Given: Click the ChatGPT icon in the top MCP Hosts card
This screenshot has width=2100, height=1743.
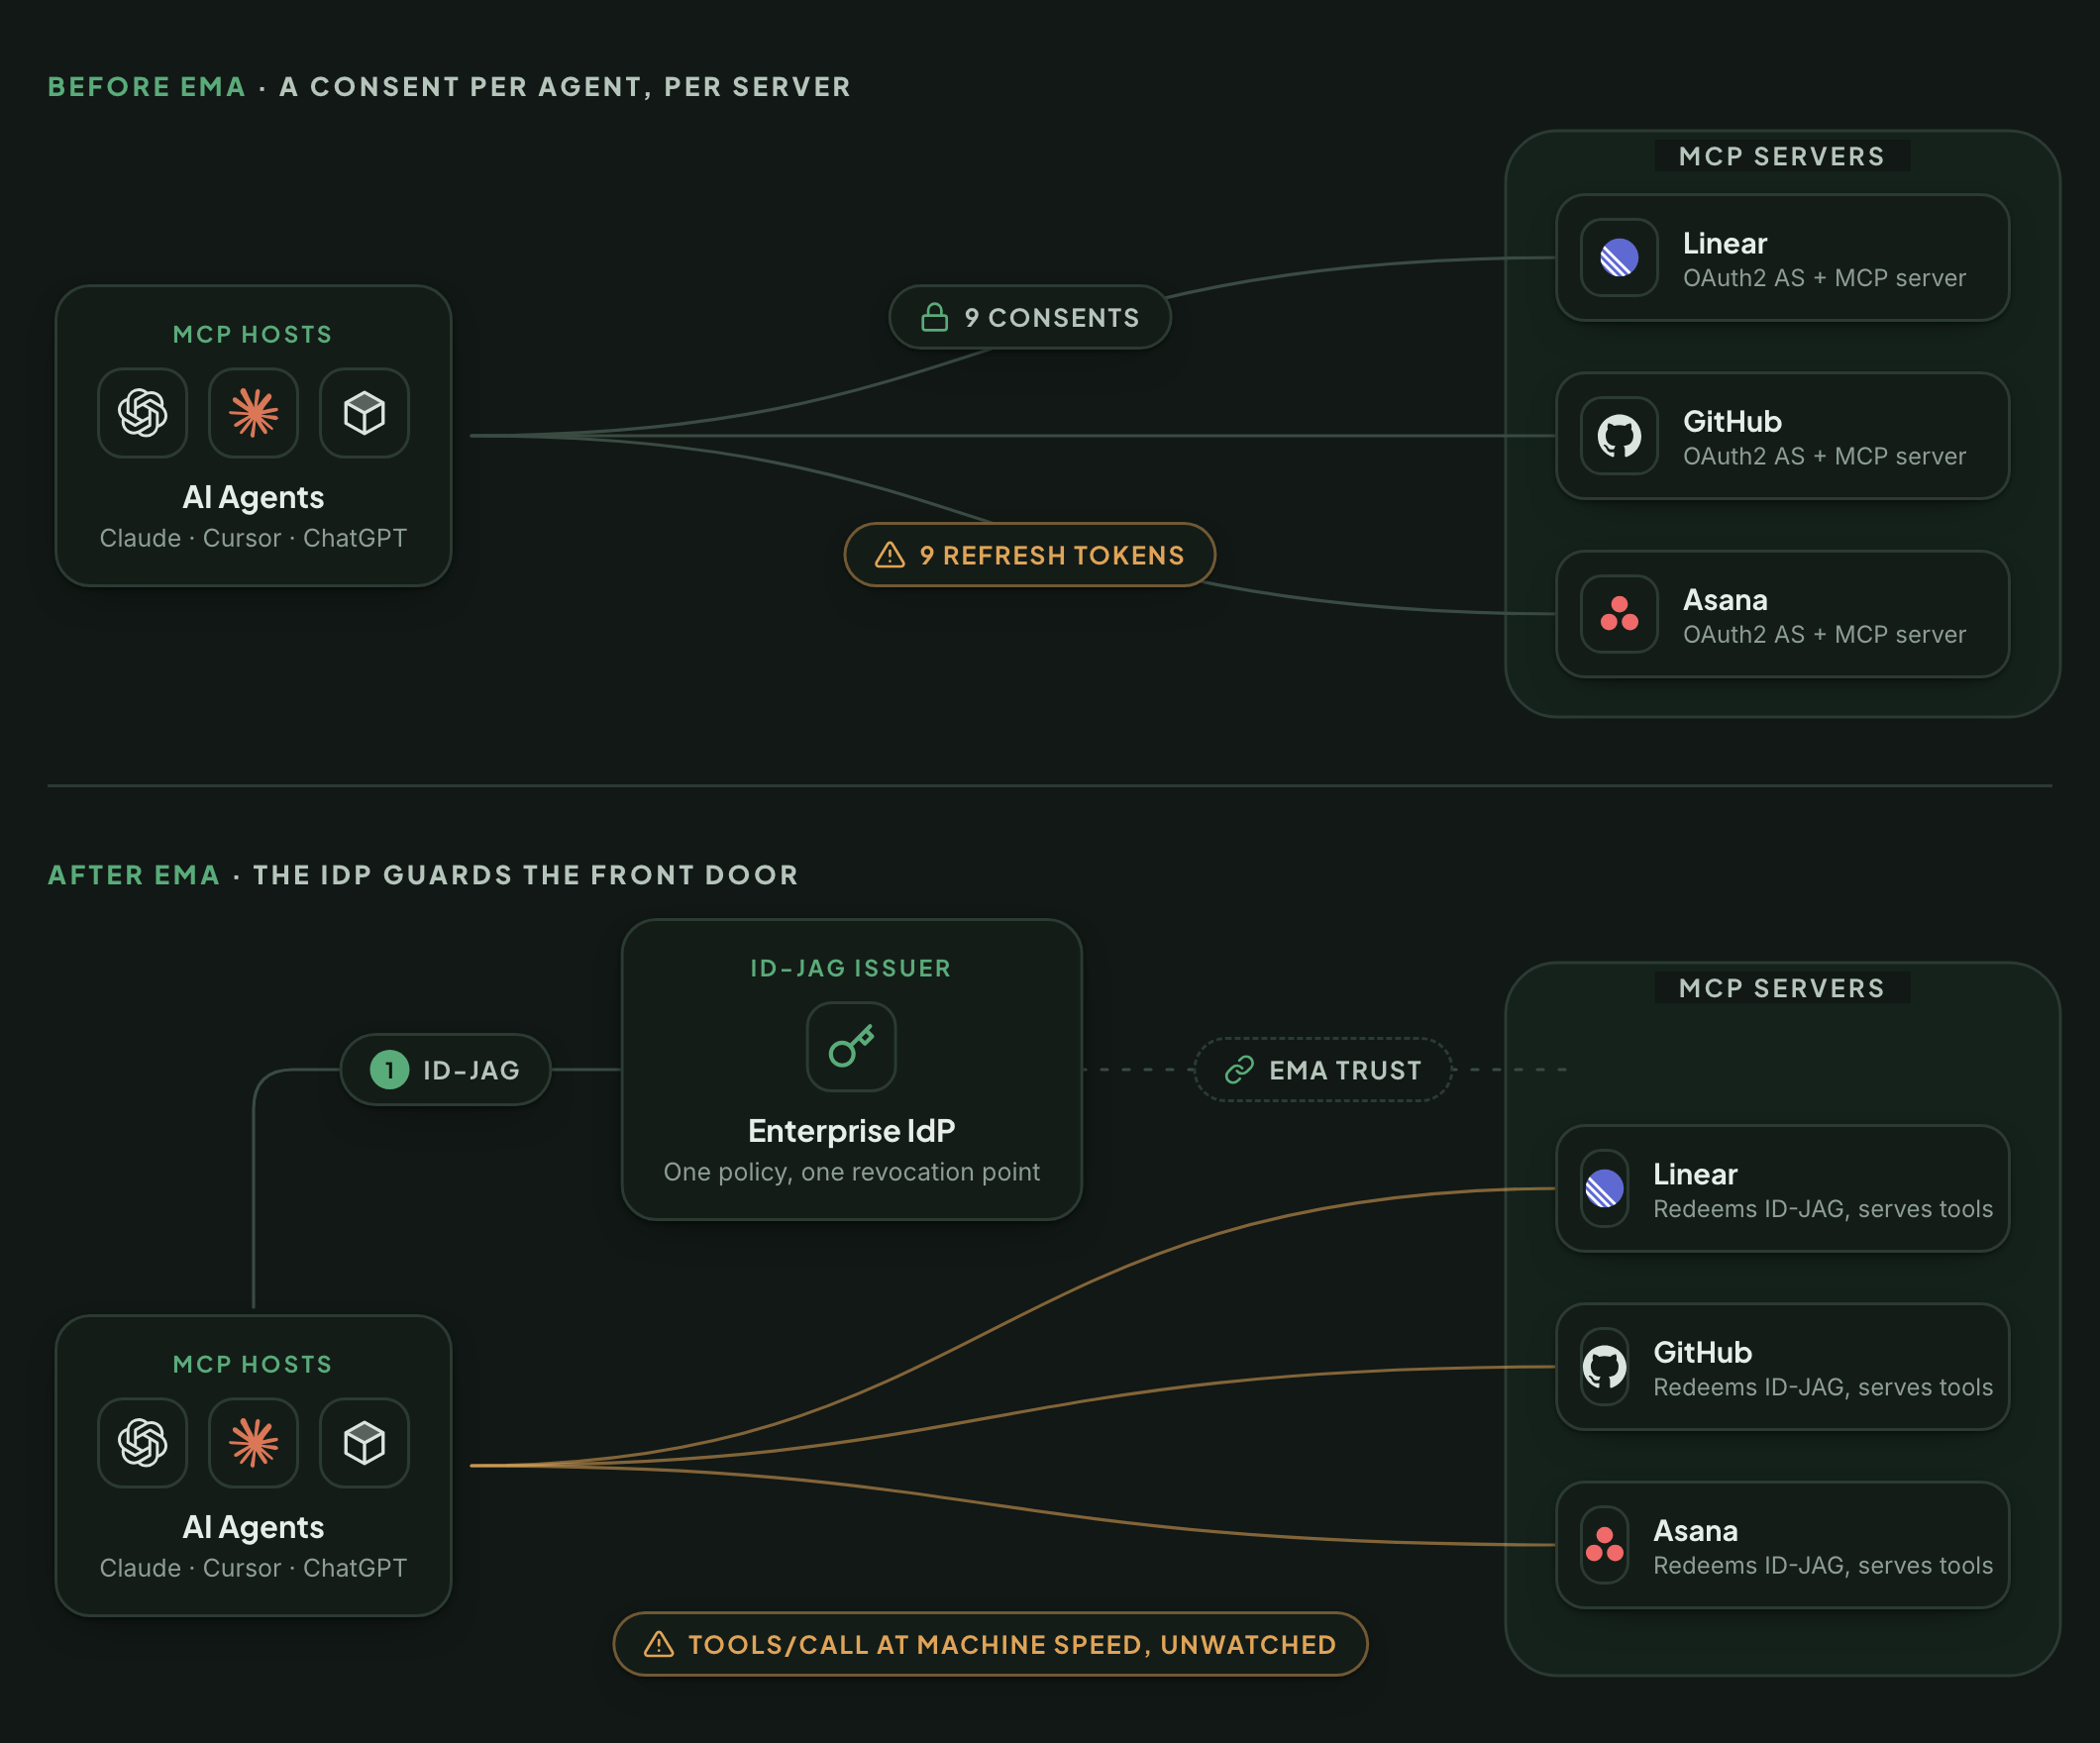Looking at the screenshot, I should point(142,412).
